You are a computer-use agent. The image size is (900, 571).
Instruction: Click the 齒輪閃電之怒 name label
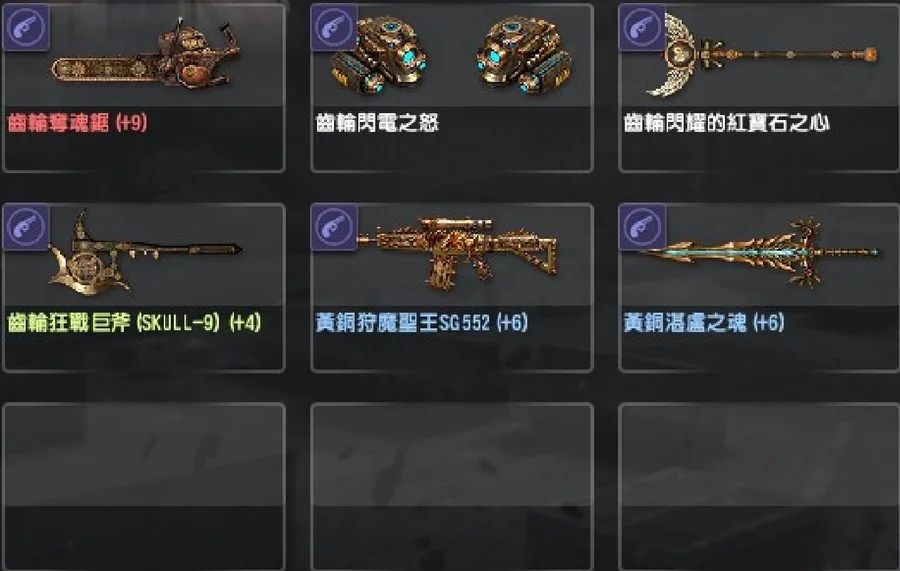pyautogui.click(x=377, y=122)
